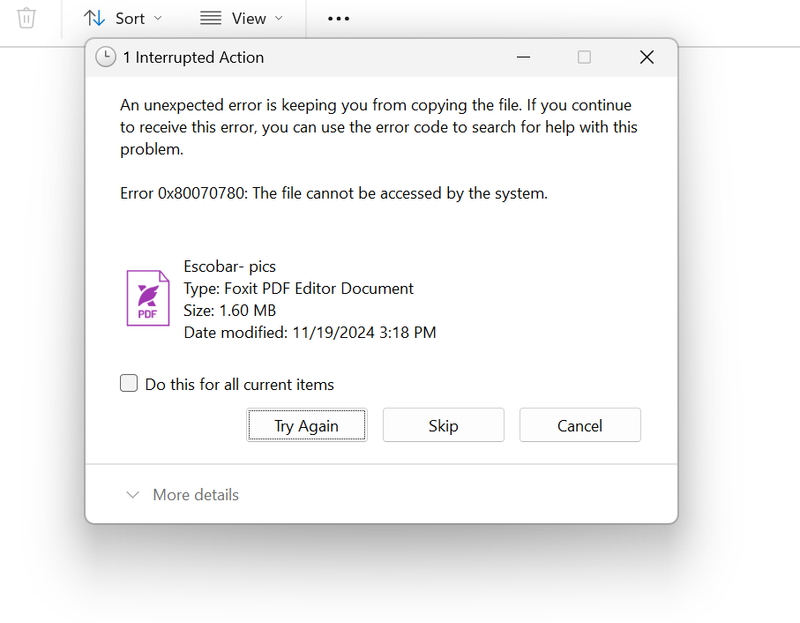Click the clock icon in dialog title
Image resolution: width=800 pixels, height=623 pixels.
tap(105, 57)
